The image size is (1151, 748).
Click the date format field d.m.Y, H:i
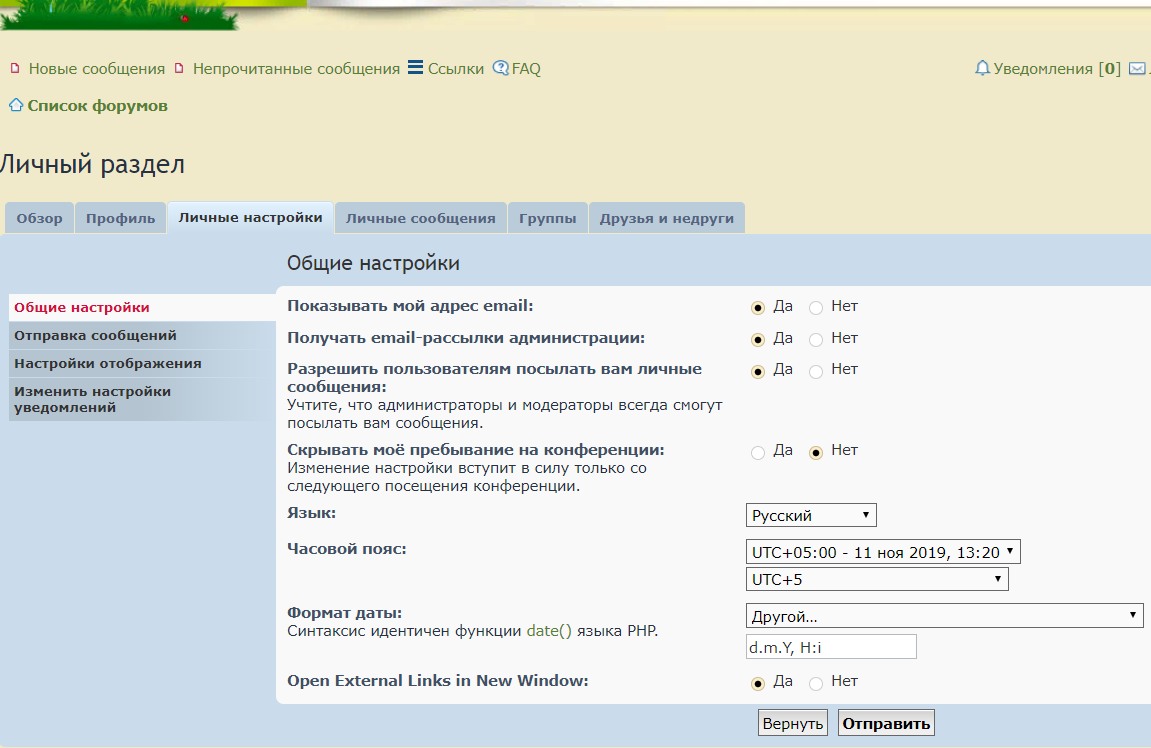tap(831, 647)
